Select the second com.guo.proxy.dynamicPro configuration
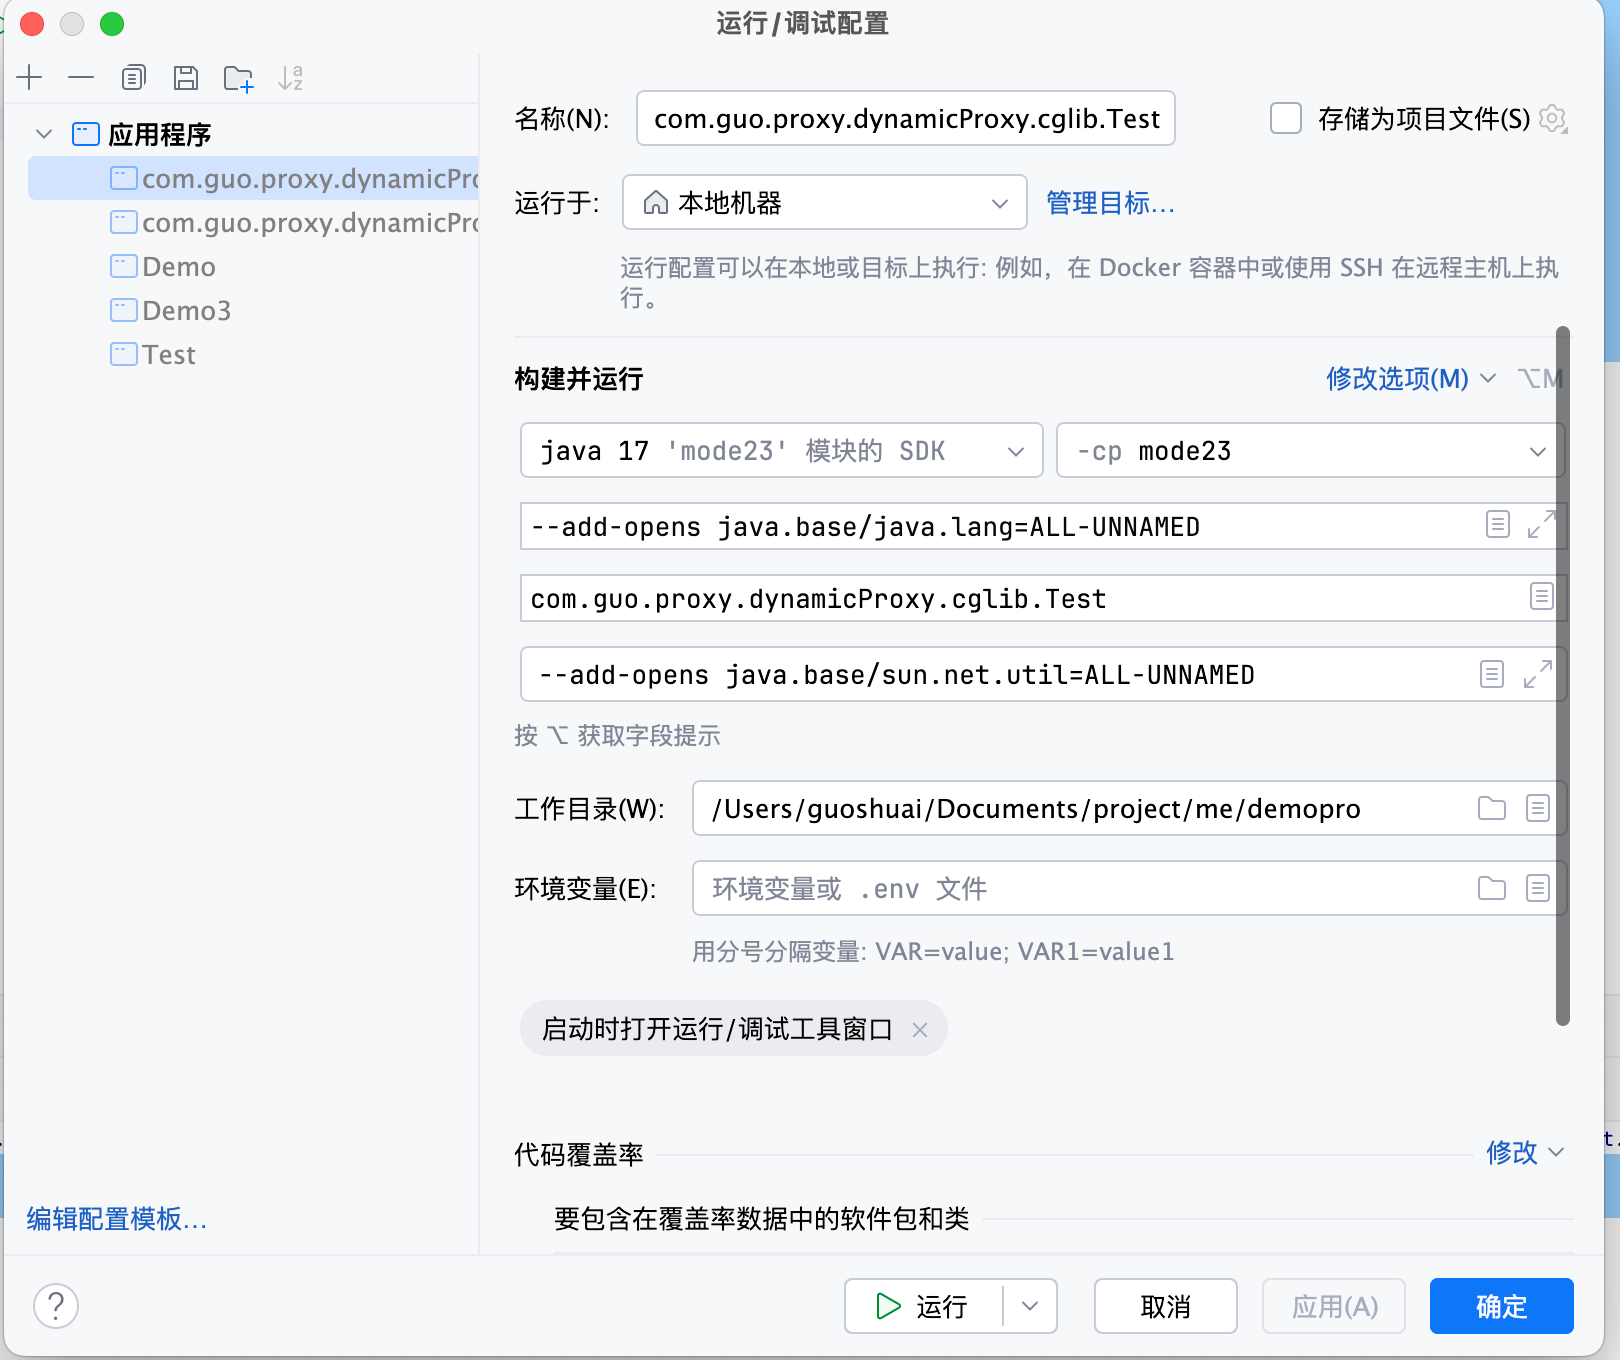This screenshot has height=1360, width=1620. (254, 222)
